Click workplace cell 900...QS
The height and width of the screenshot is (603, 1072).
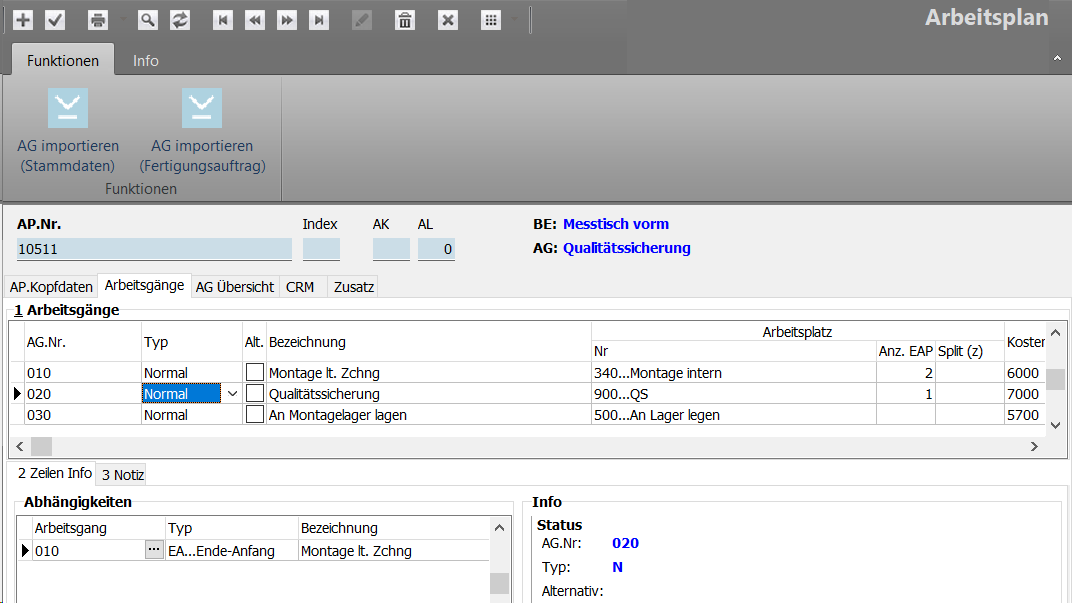click(x=734, y=394)
